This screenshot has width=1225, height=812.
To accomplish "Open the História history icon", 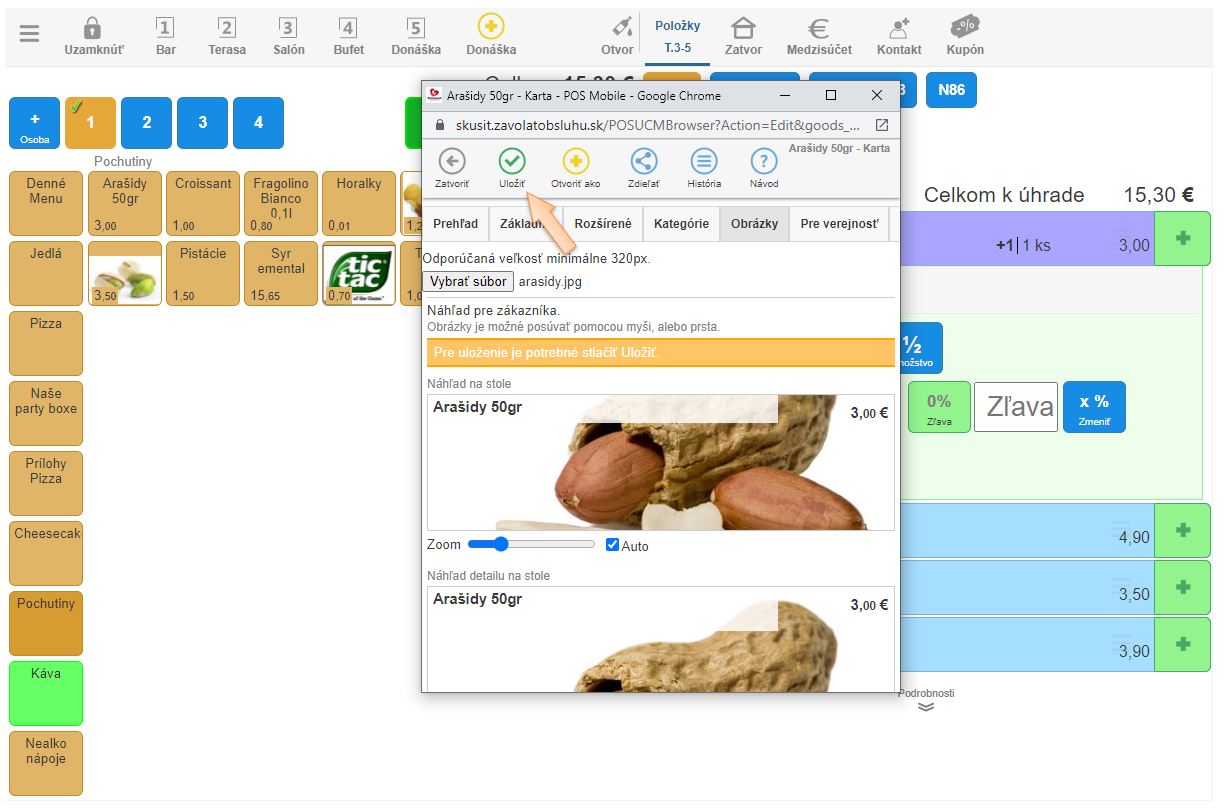I will coord(704,162).
